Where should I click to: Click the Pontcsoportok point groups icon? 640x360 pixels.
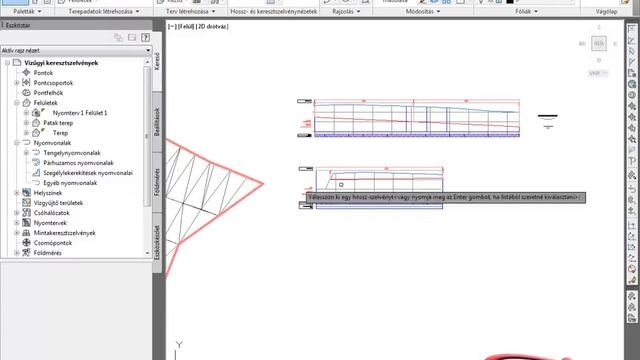(x=27, y=82)
